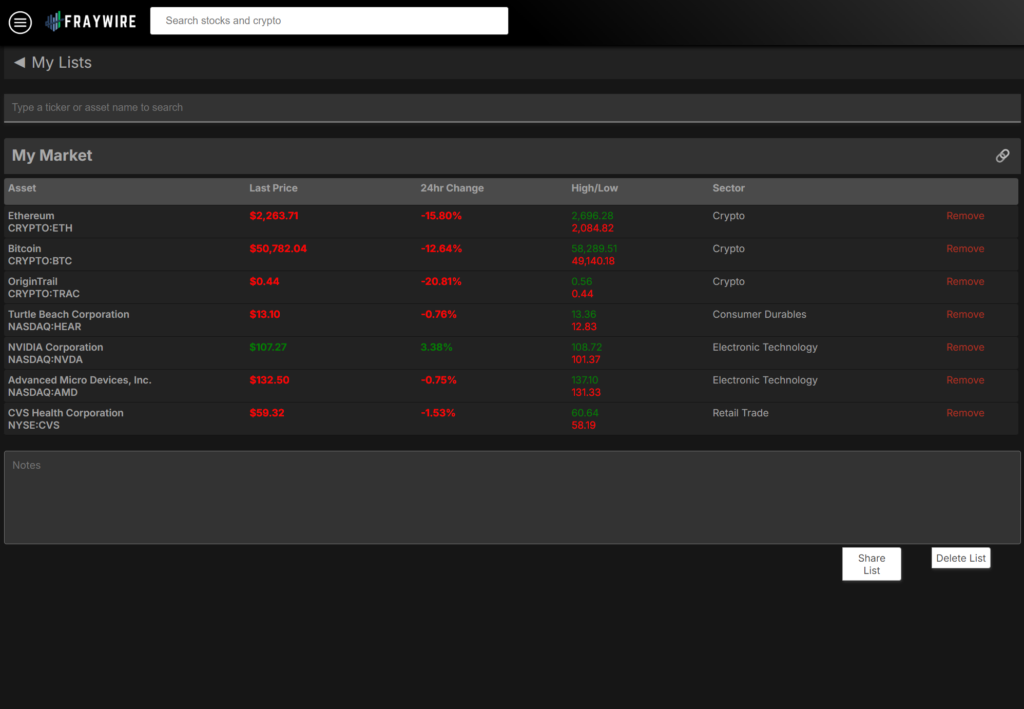Remove Bitcoin from the list
Screen dimensions: 1024x709
click(965, 249)
